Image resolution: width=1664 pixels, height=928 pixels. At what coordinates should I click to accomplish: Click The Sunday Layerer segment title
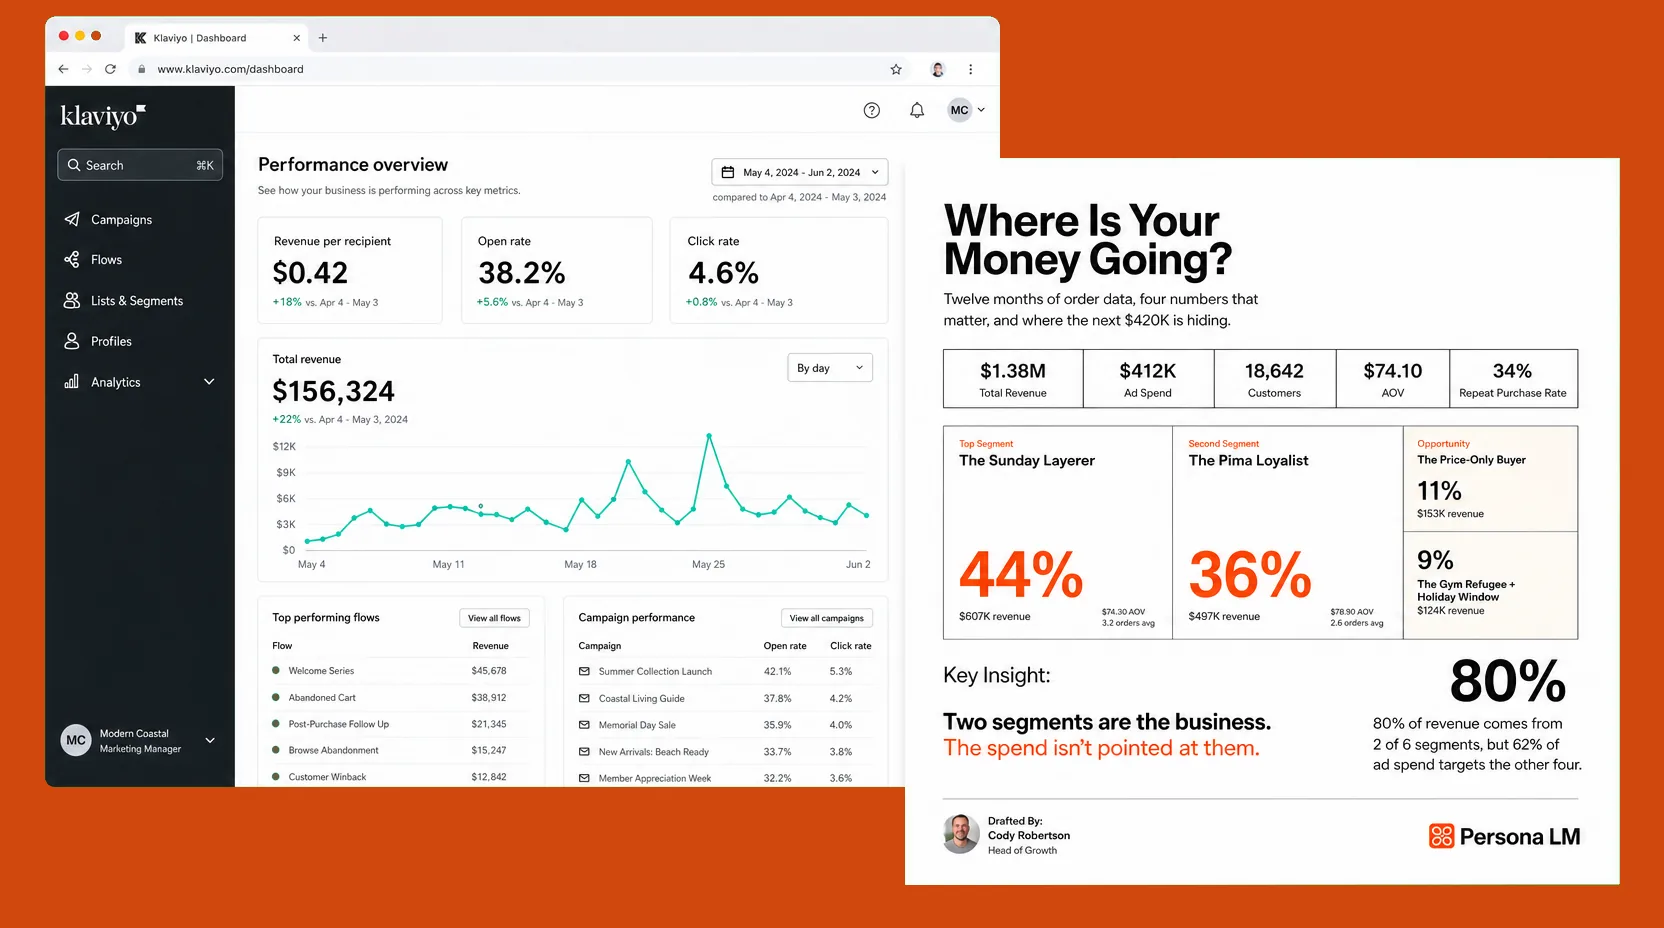(x=1027, y=461)
